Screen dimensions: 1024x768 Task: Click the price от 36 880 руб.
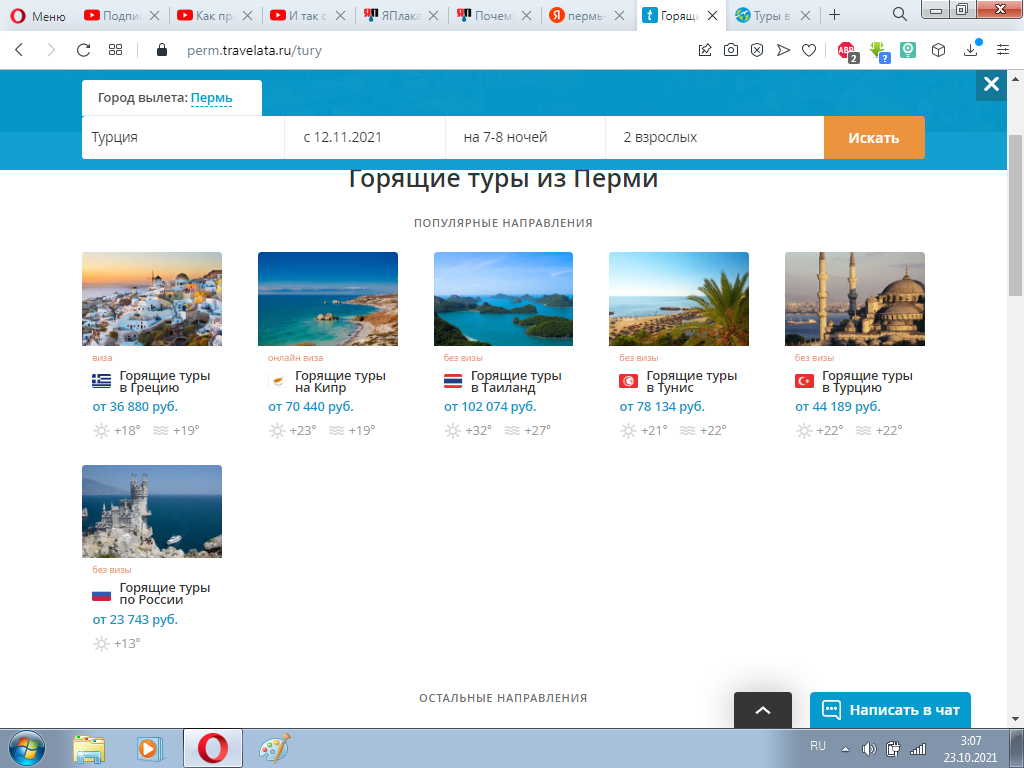click(x=135, y=406)
